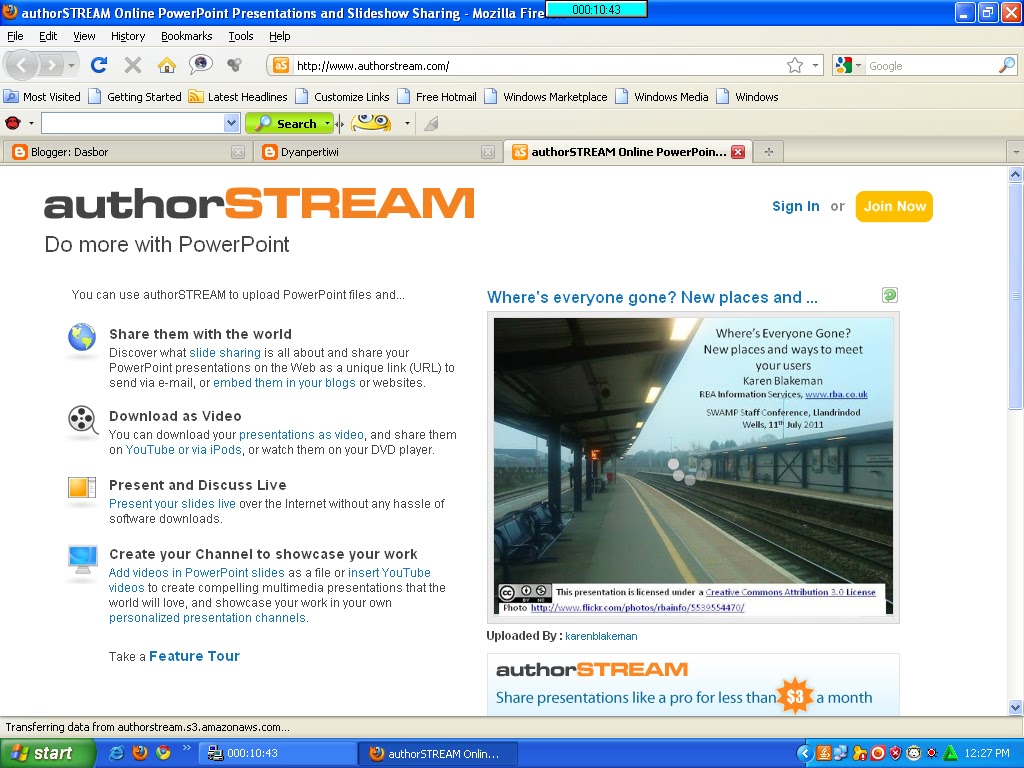Screen dimensions: 1024x768
Task: Open the Tools menu
Action: [x=241, y=36]
